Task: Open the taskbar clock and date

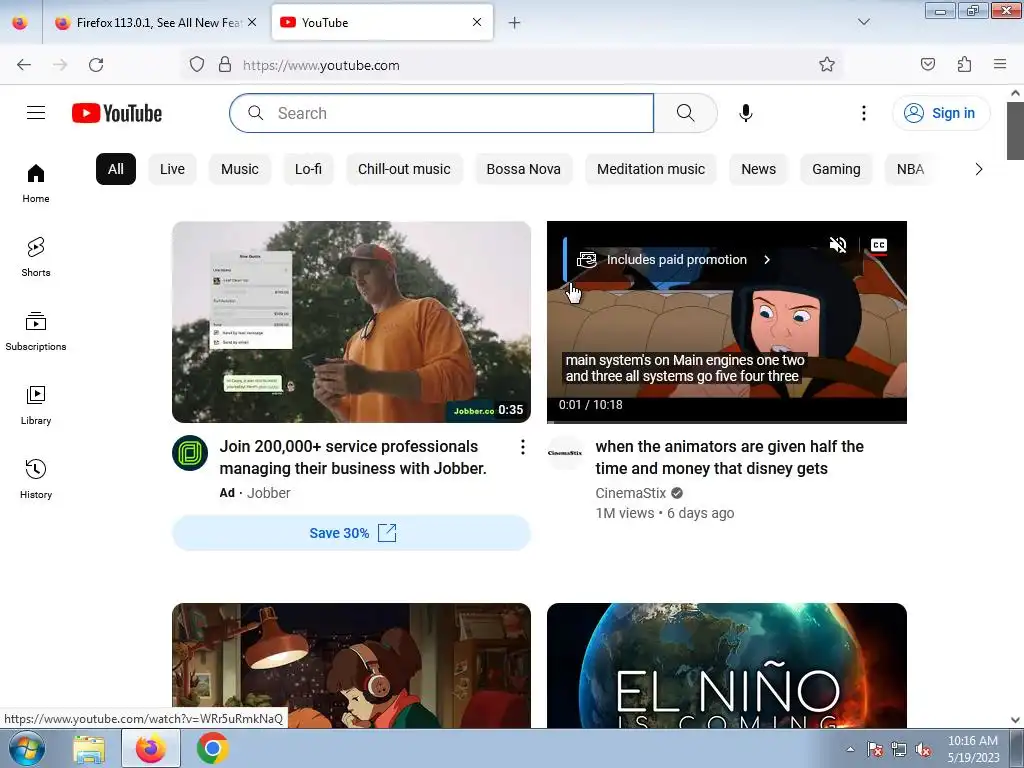Action: point(974,749)
